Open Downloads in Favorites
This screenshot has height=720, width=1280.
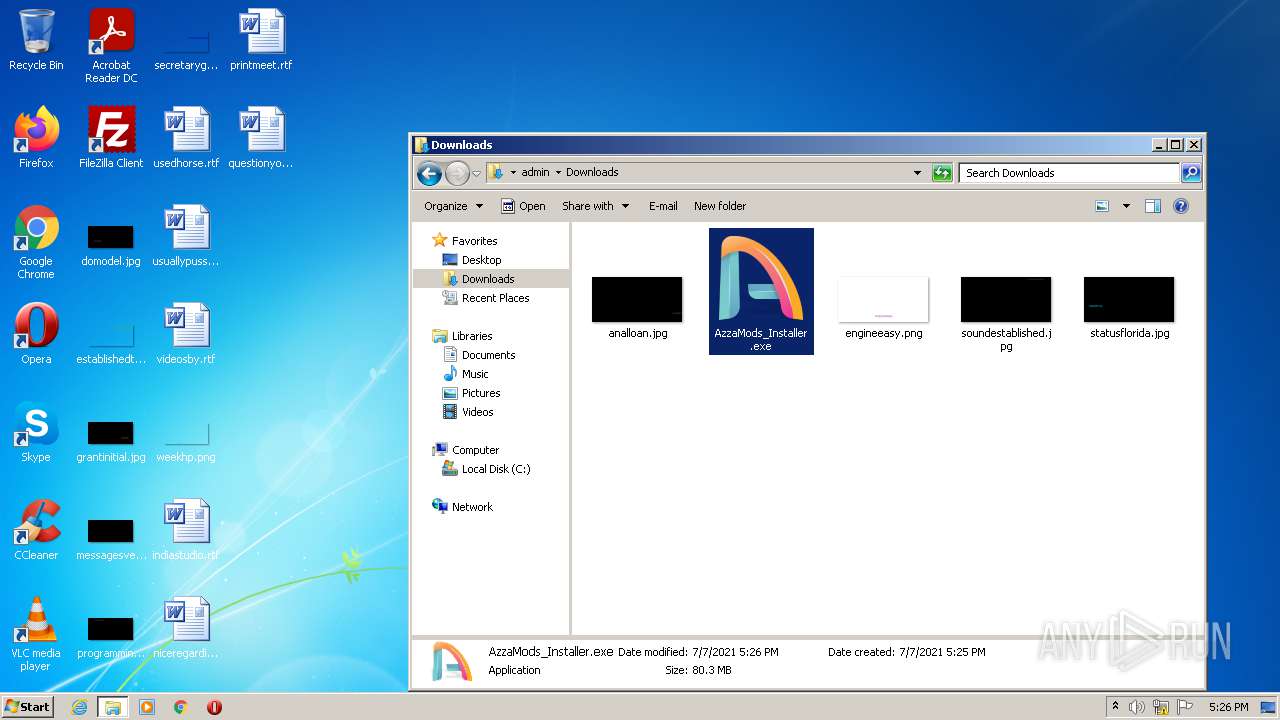pyautogui.click(x=479, y=279)
